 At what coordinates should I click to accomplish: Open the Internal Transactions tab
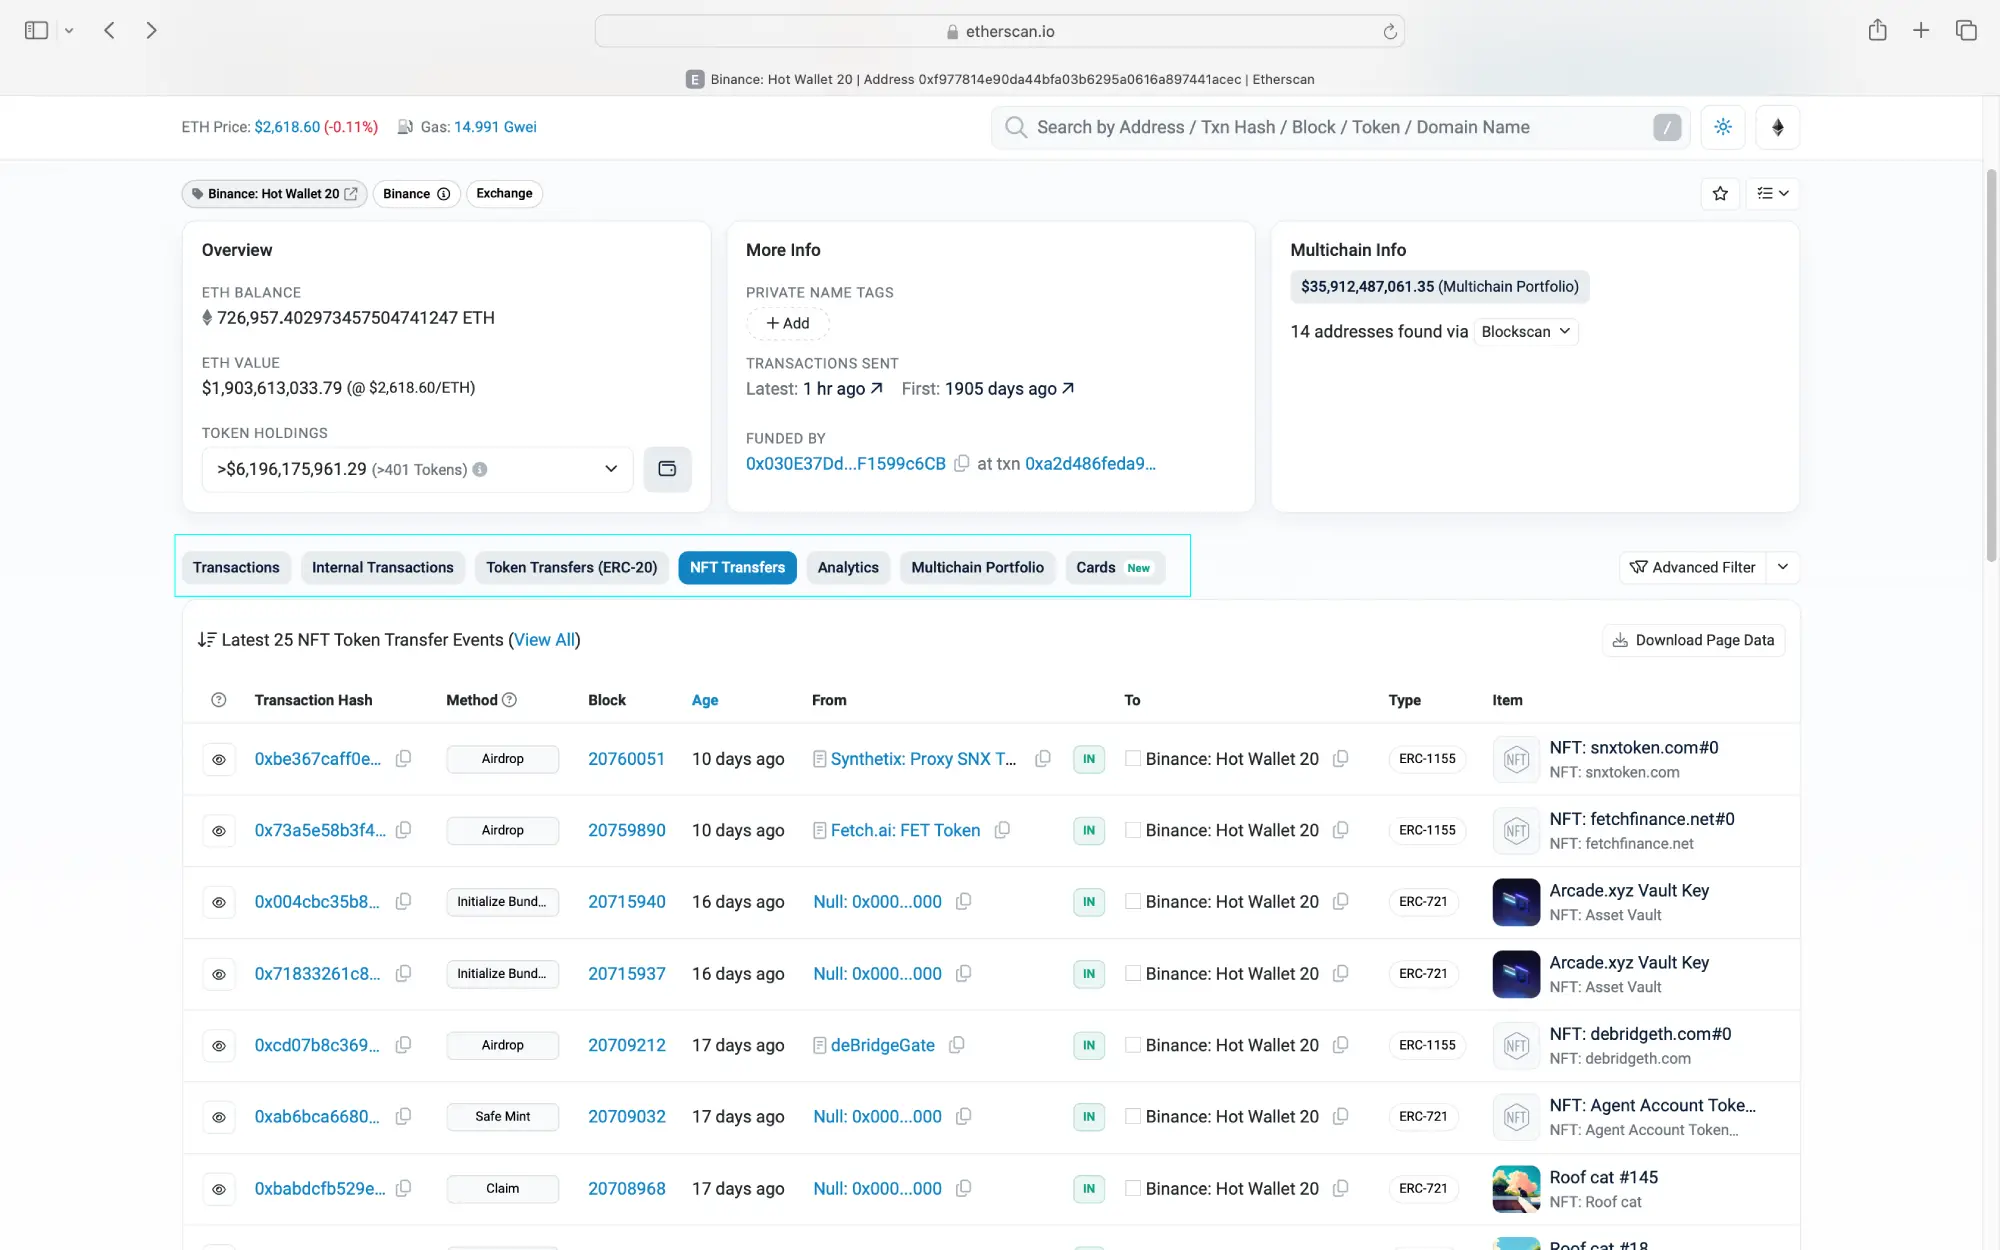tap(383, 567)
